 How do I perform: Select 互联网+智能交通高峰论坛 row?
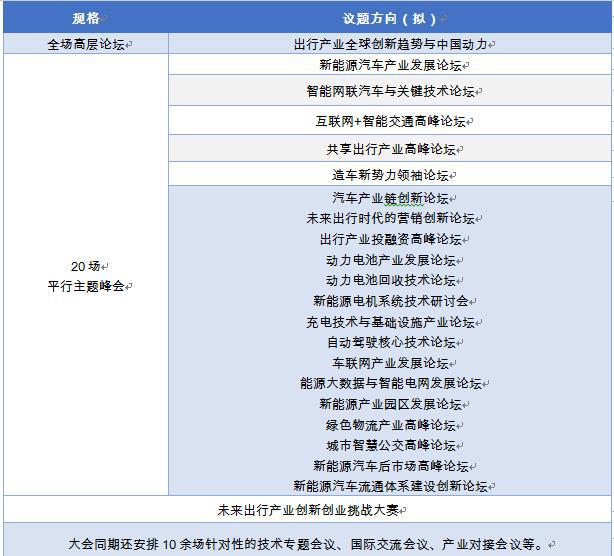(390, 121)
